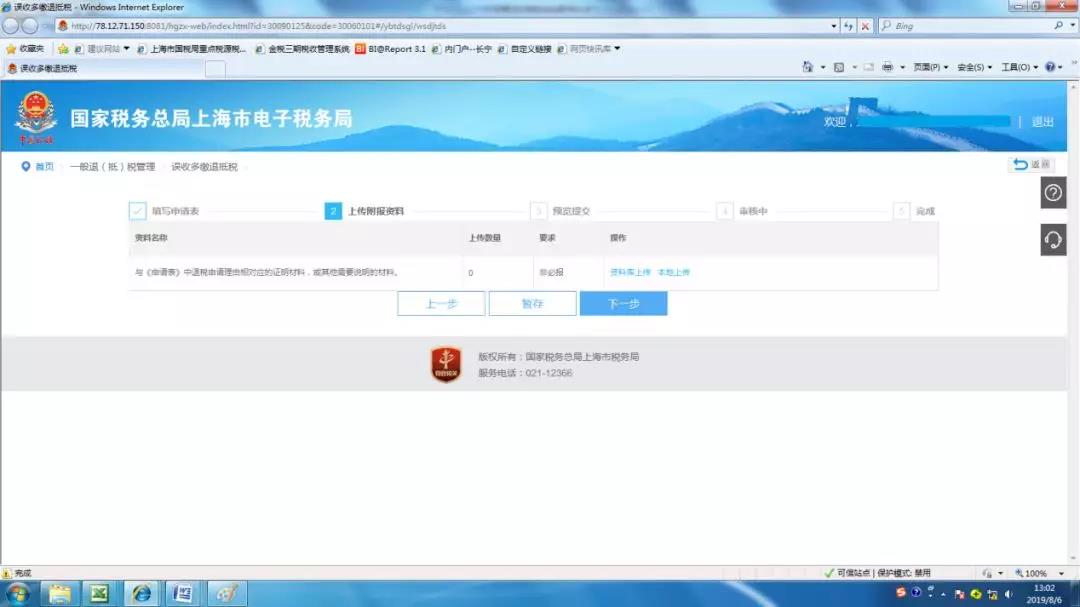Click the tax bureau emblem in the header
This screenshot has width=1080, height=607.
(37, 117)
